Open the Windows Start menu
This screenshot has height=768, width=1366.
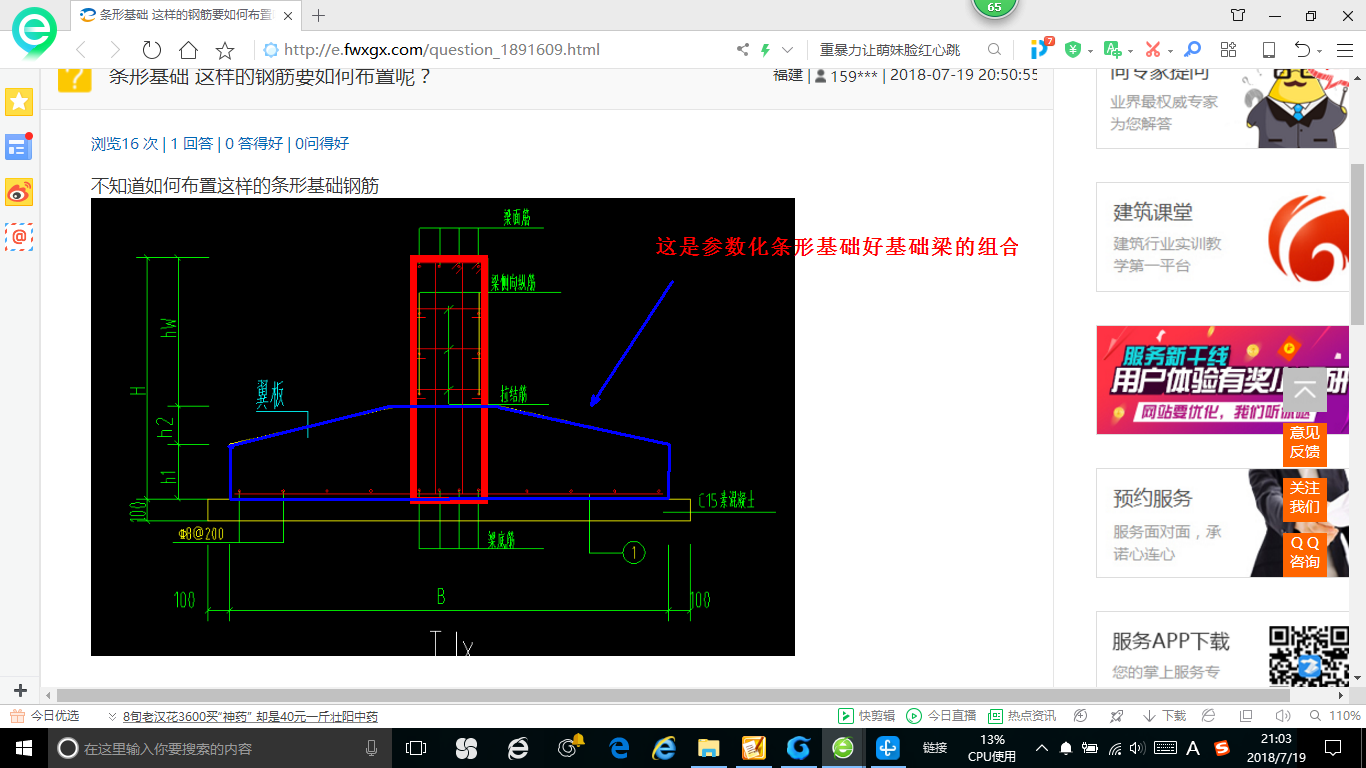click(x=23, y=748)
